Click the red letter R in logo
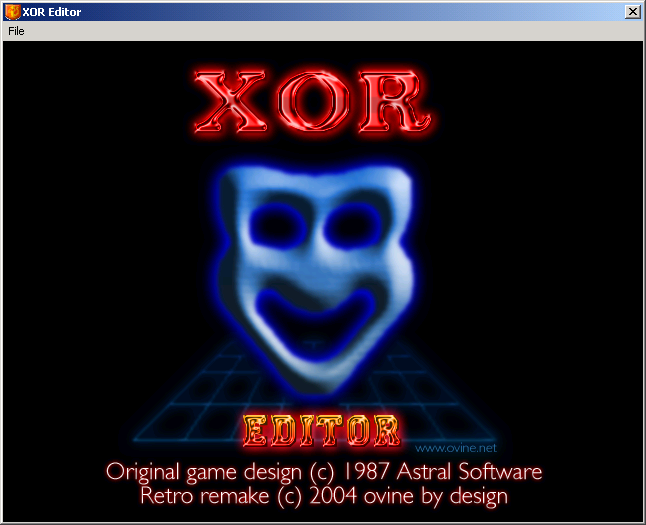Image resolution: width=646 pixels, height=525 pixels. click(x=397, y=102)
